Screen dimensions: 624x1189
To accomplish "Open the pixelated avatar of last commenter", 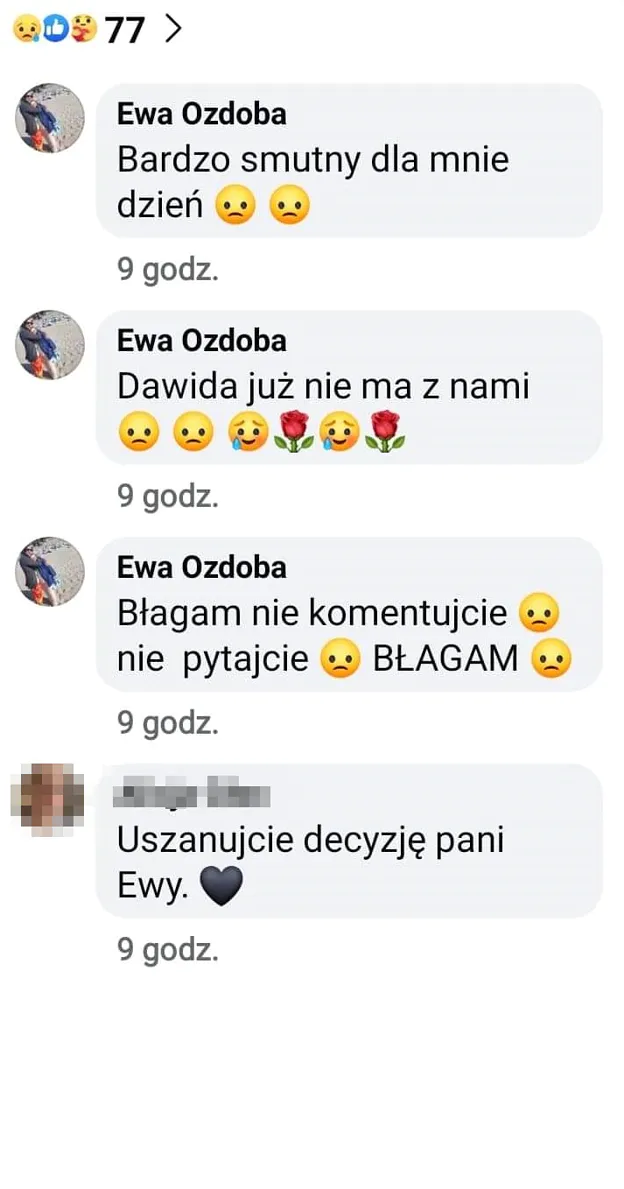I will pos(47,800).
